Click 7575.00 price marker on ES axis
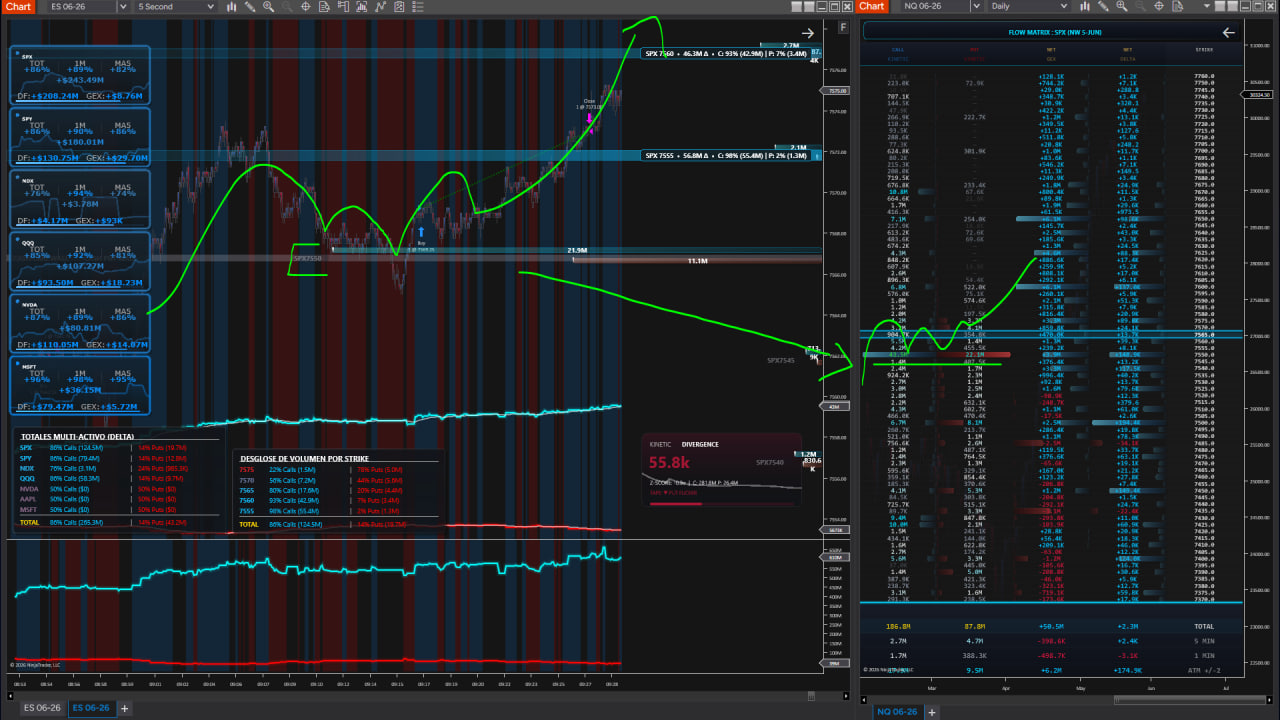The image size is (1280, 720). [x=837, y=90]
